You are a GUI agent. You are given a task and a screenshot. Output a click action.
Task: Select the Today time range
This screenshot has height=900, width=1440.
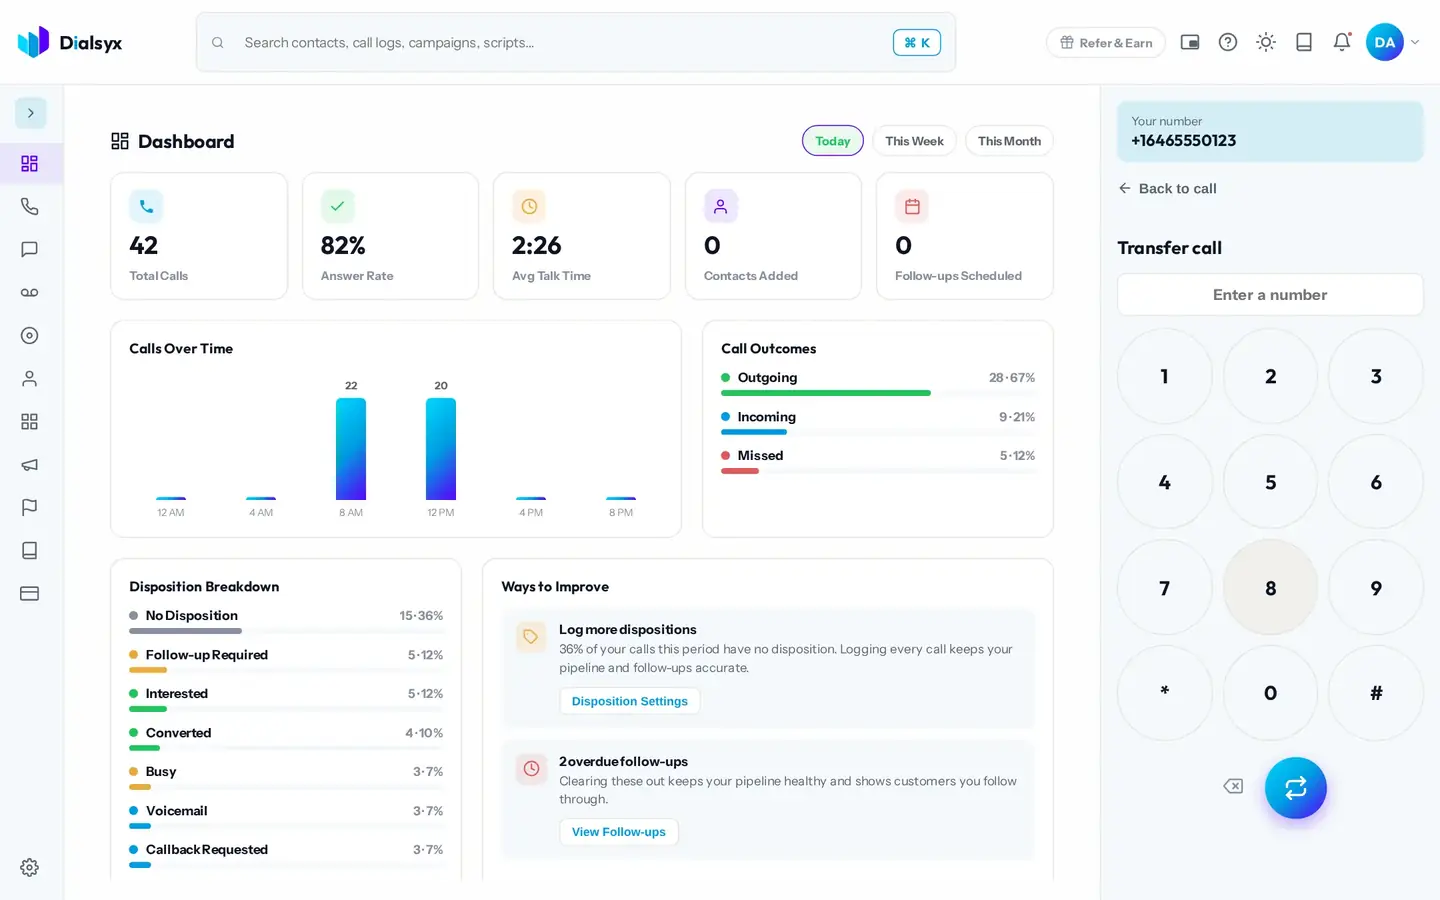coord(832,141)
